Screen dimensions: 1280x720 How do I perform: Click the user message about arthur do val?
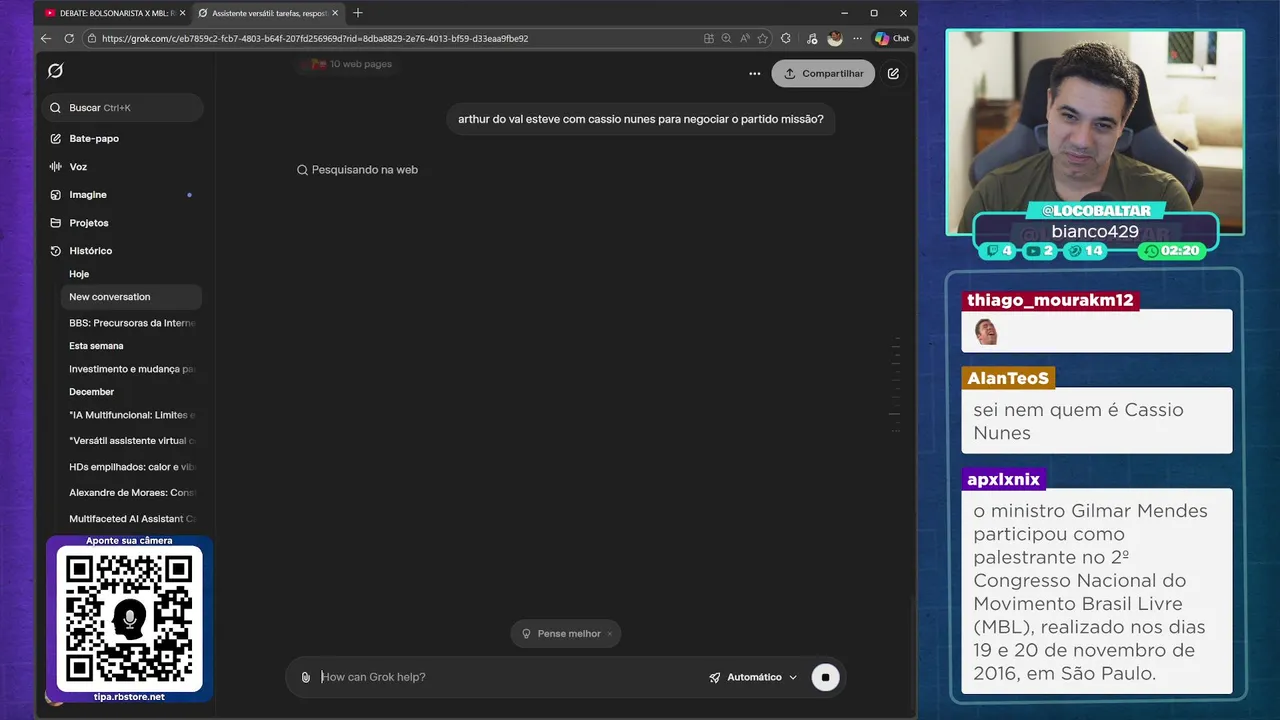click(641, 120)
